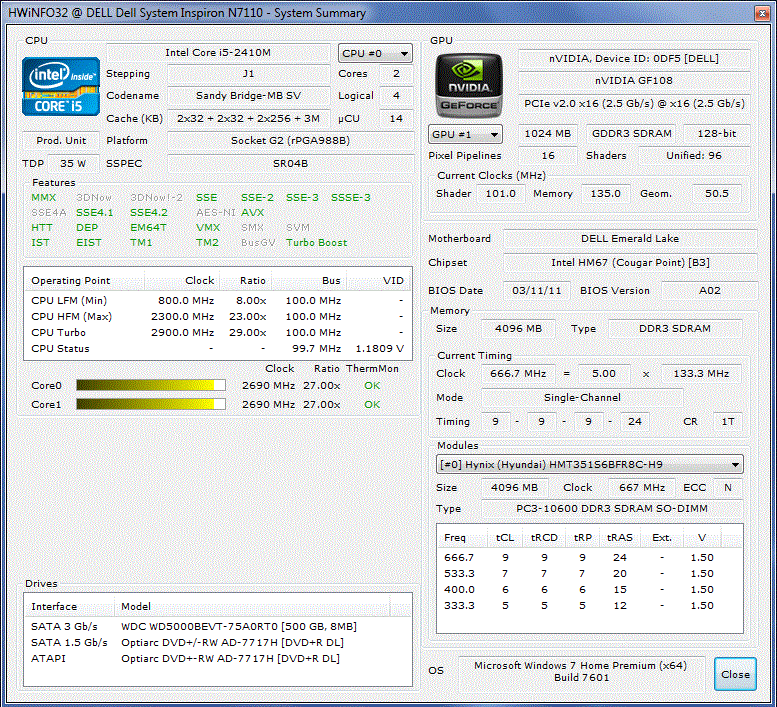Click the Prod. Unit button
This screenshot has height=707, width=777.
(61, 141)
